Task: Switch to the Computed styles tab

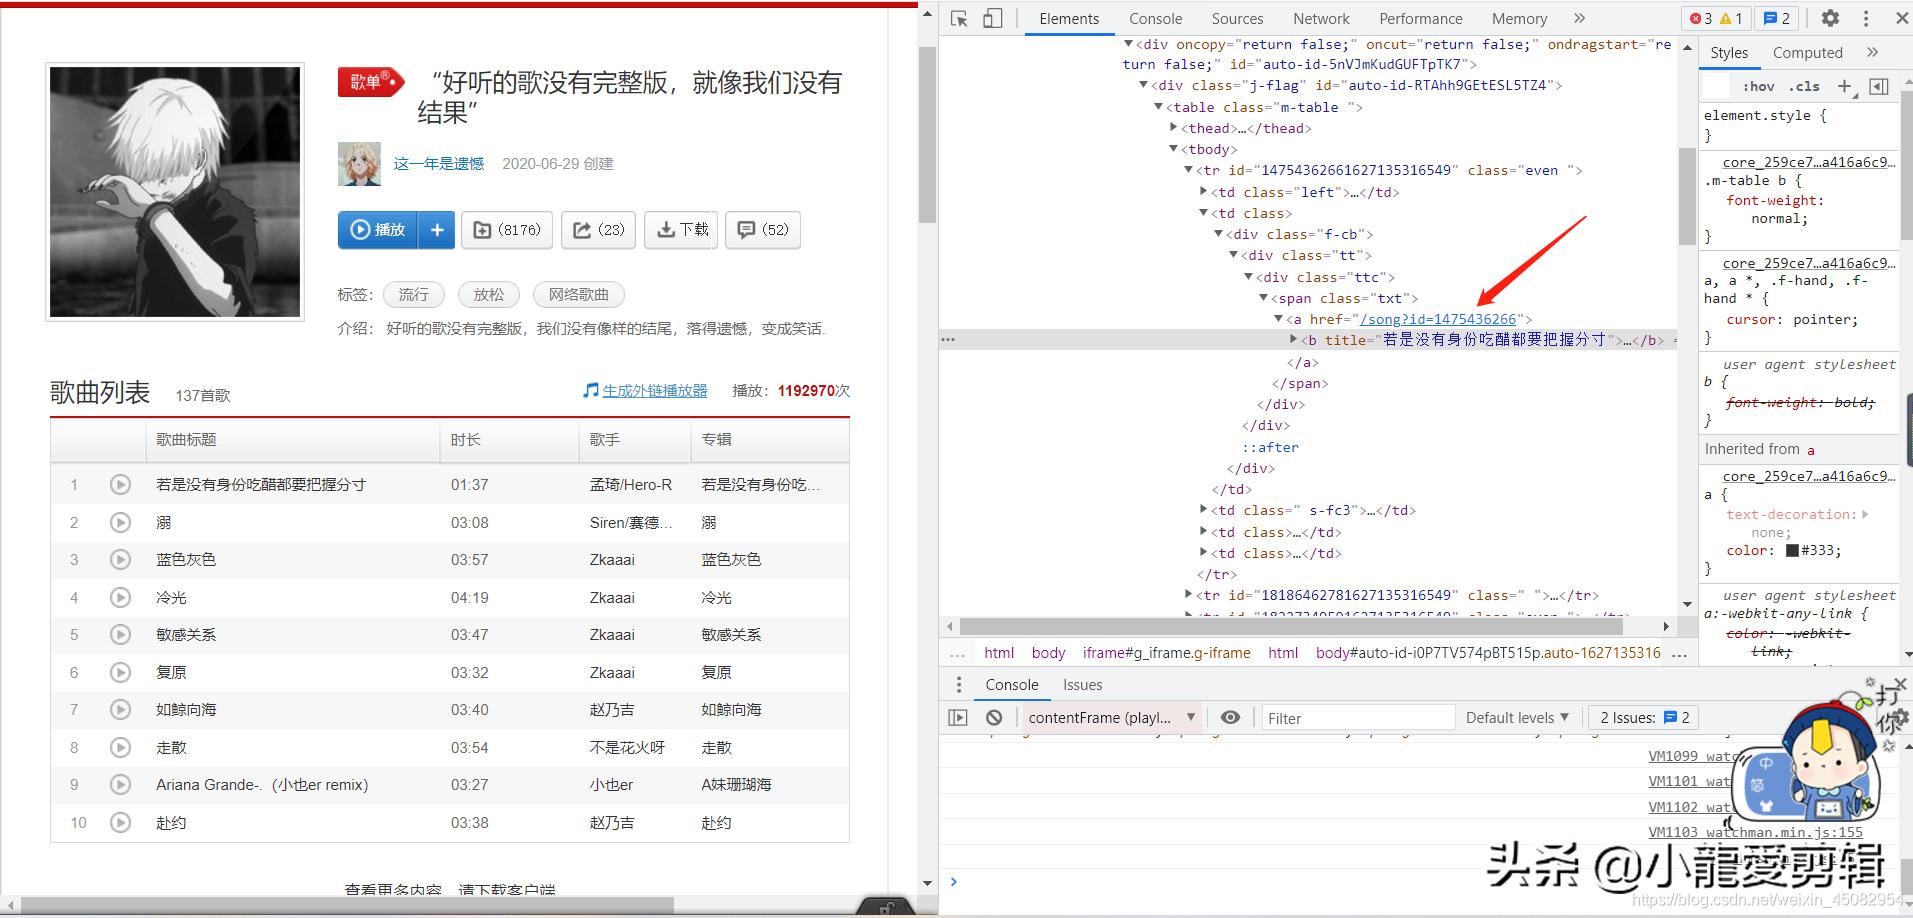Action: (x=1807, y=52)
